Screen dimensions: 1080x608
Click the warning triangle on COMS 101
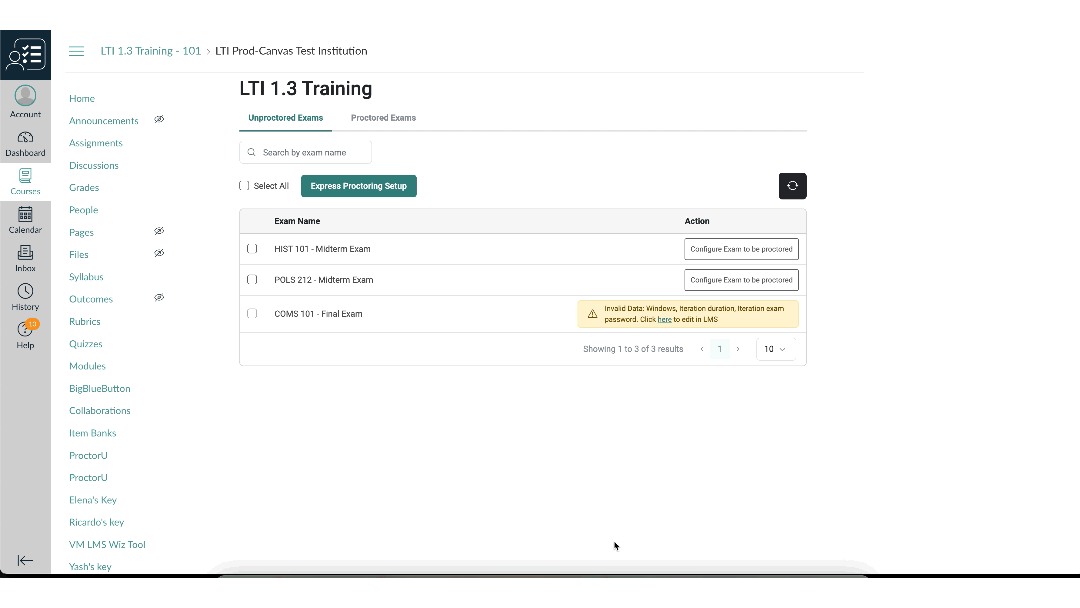click(x=592, y=314)
